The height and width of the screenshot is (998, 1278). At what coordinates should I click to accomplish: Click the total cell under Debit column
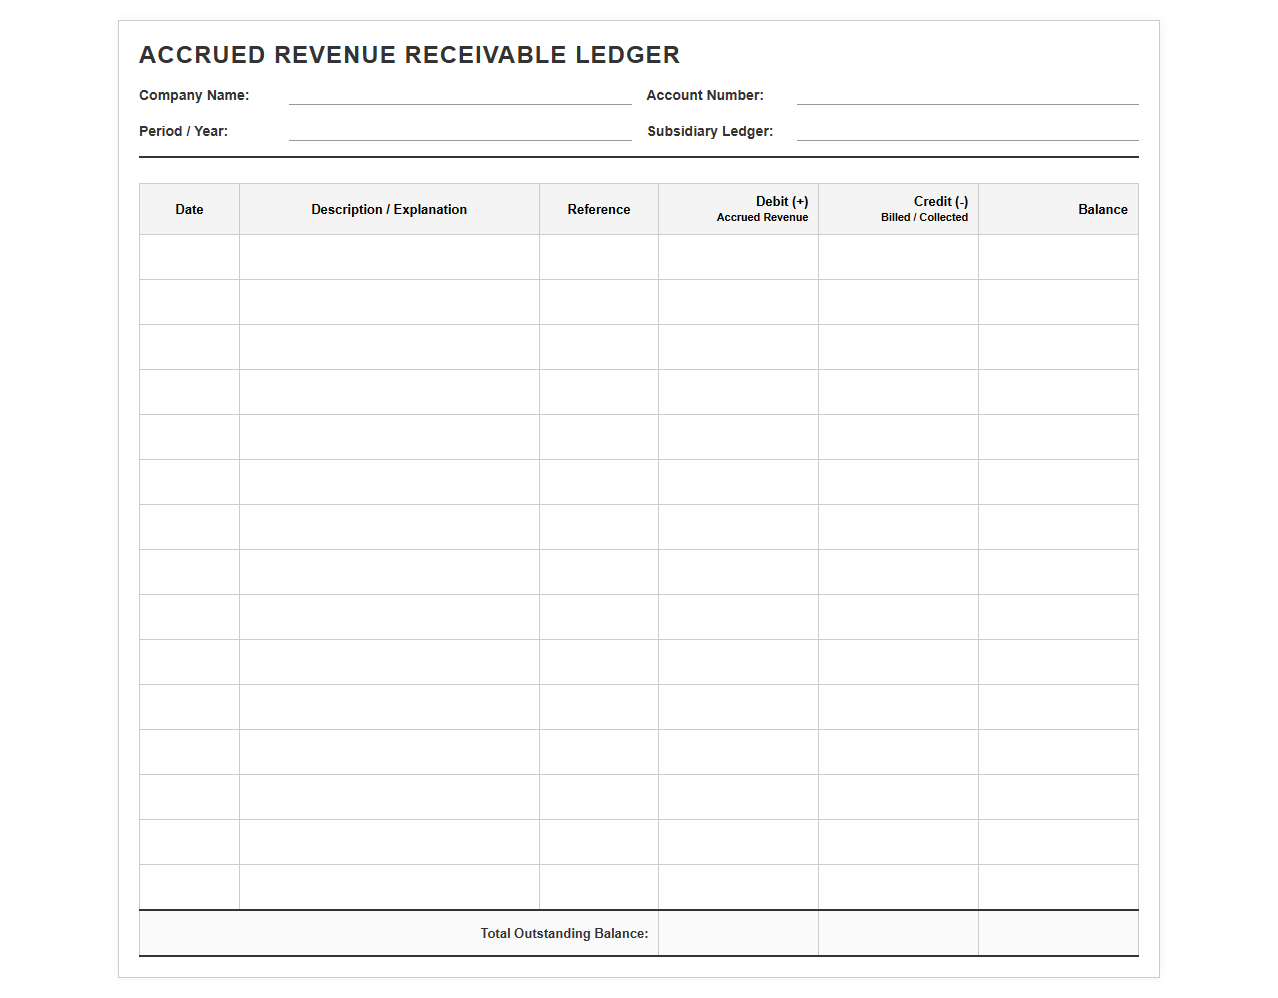[x=738, y=933]
